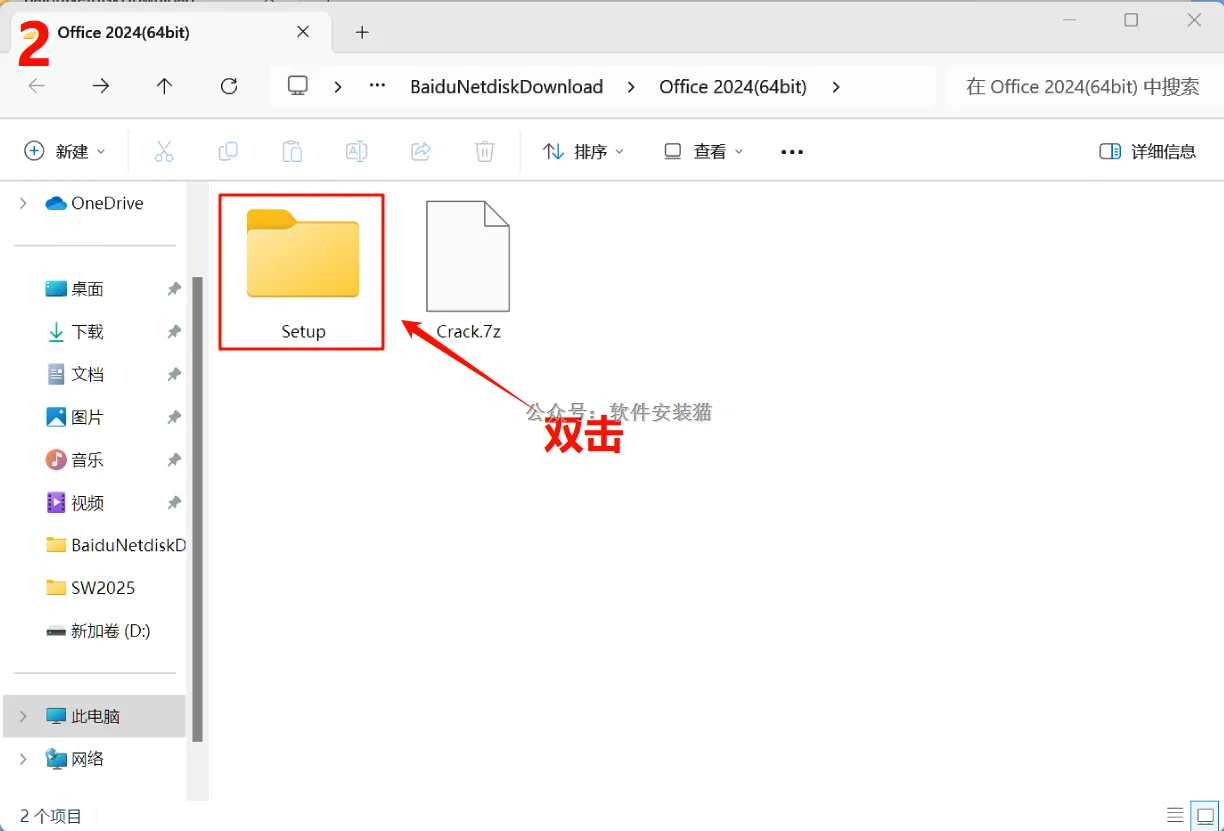Expand 此电脑 in the sidebar
Viewport: 1224px width, 831px height.
pyautogui.click(x=22, y=716)
